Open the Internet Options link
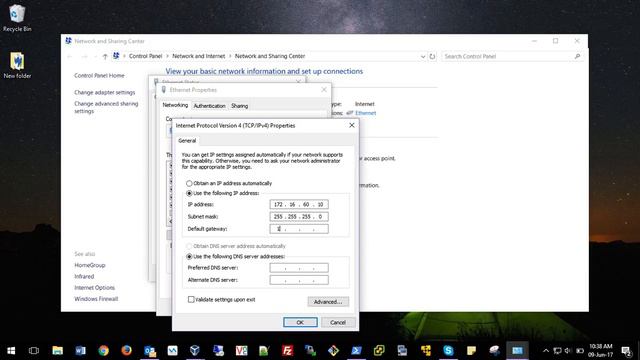Viewport: 640px width, 360px height. coord(95,288)
